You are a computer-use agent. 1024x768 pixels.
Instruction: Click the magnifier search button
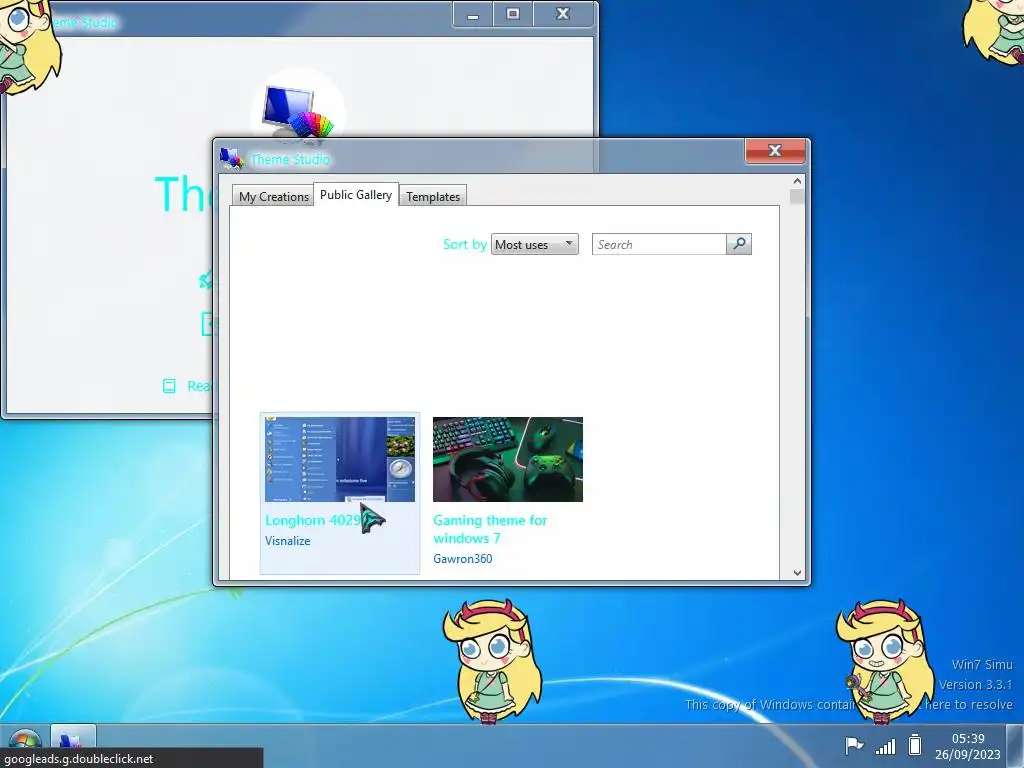pos(739,244)
